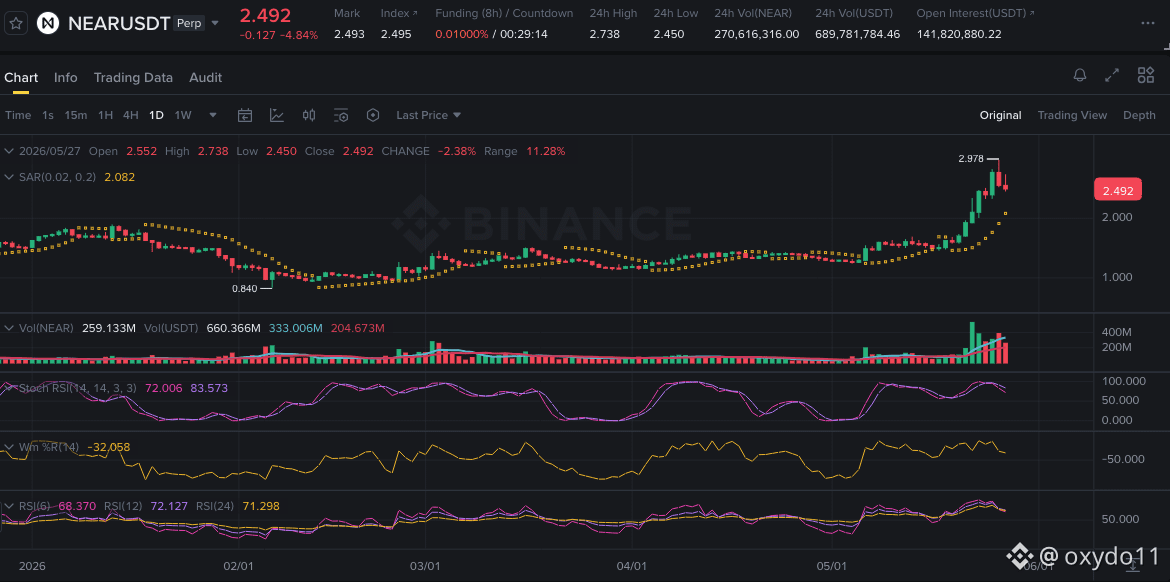Click the 04/01 date on time axis
This screenshot has height=582, width=1170.
pyautogui.click(x=631, y=566)
